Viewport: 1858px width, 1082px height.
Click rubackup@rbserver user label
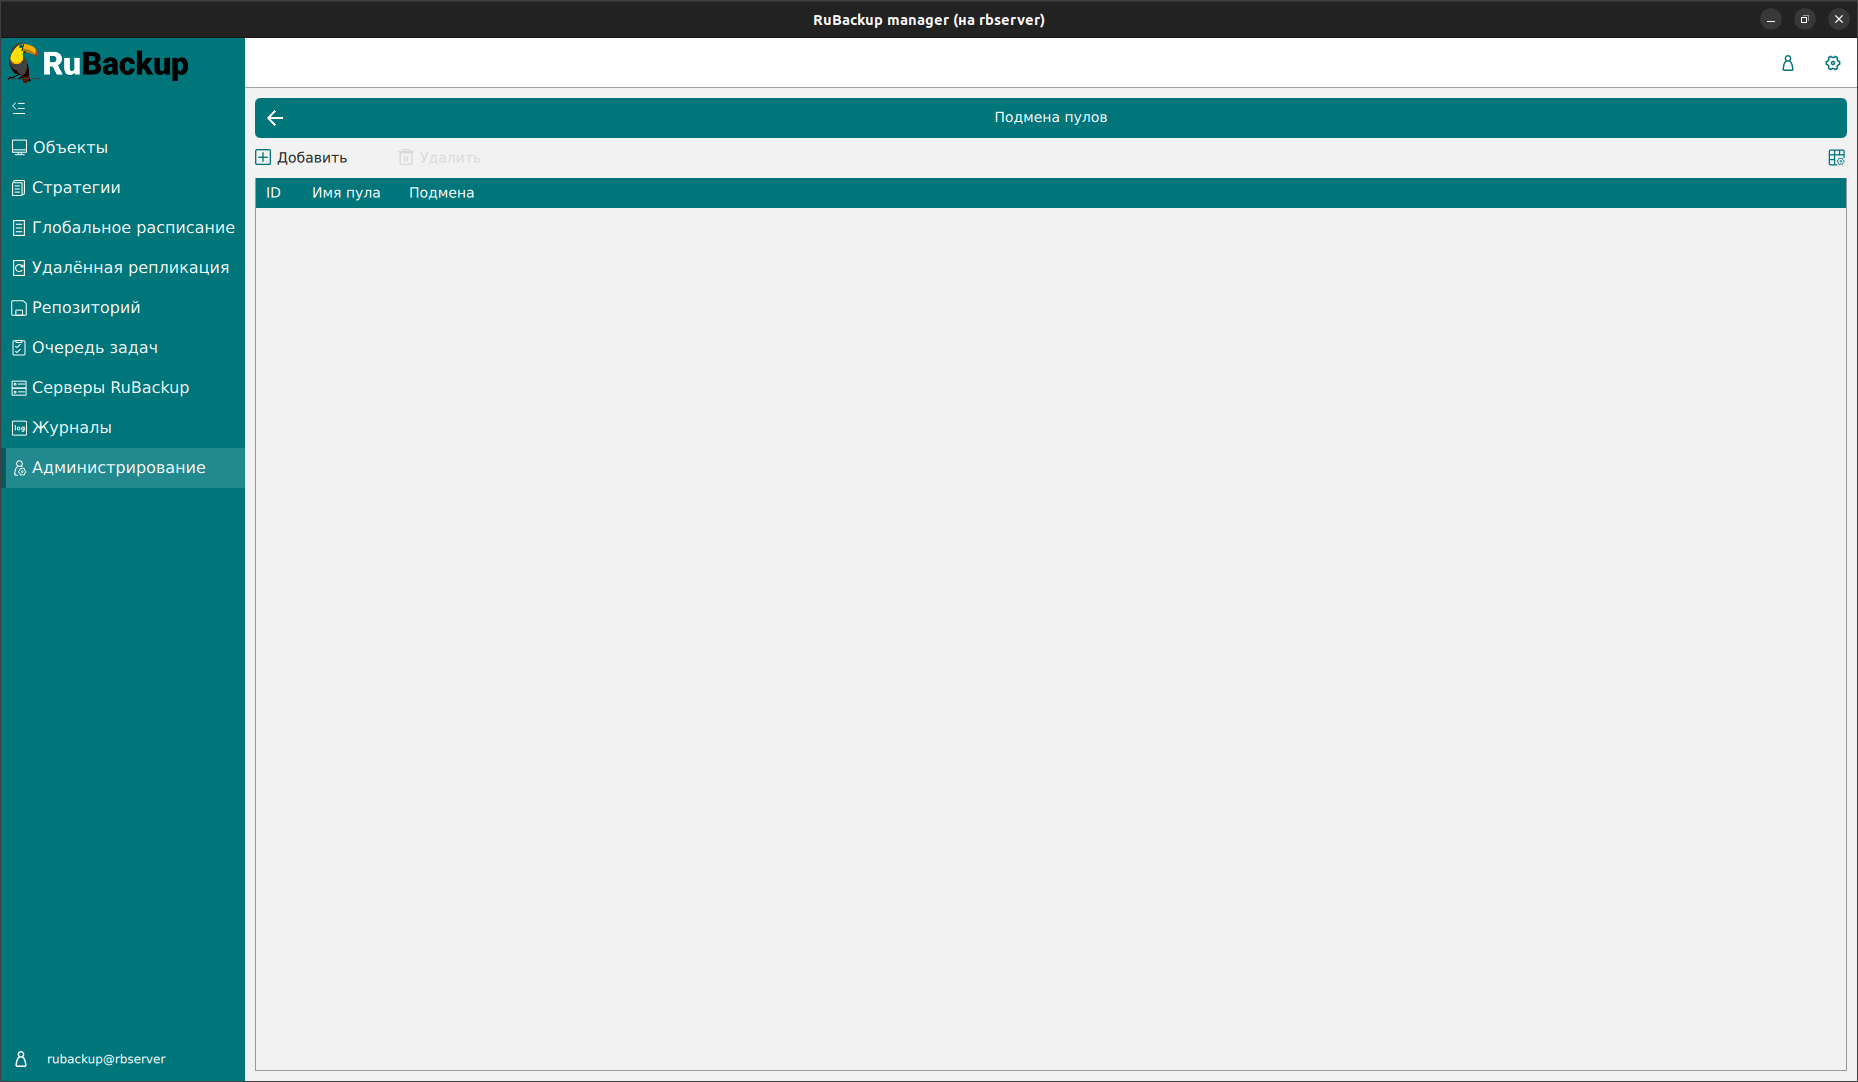[106, 1059]
